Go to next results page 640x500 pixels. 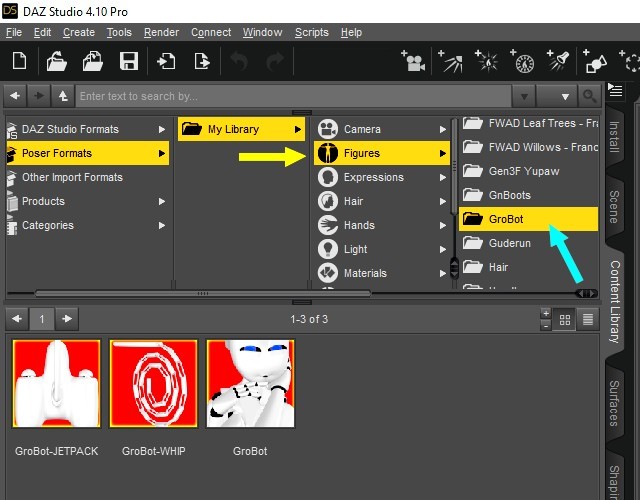[67, 319]
